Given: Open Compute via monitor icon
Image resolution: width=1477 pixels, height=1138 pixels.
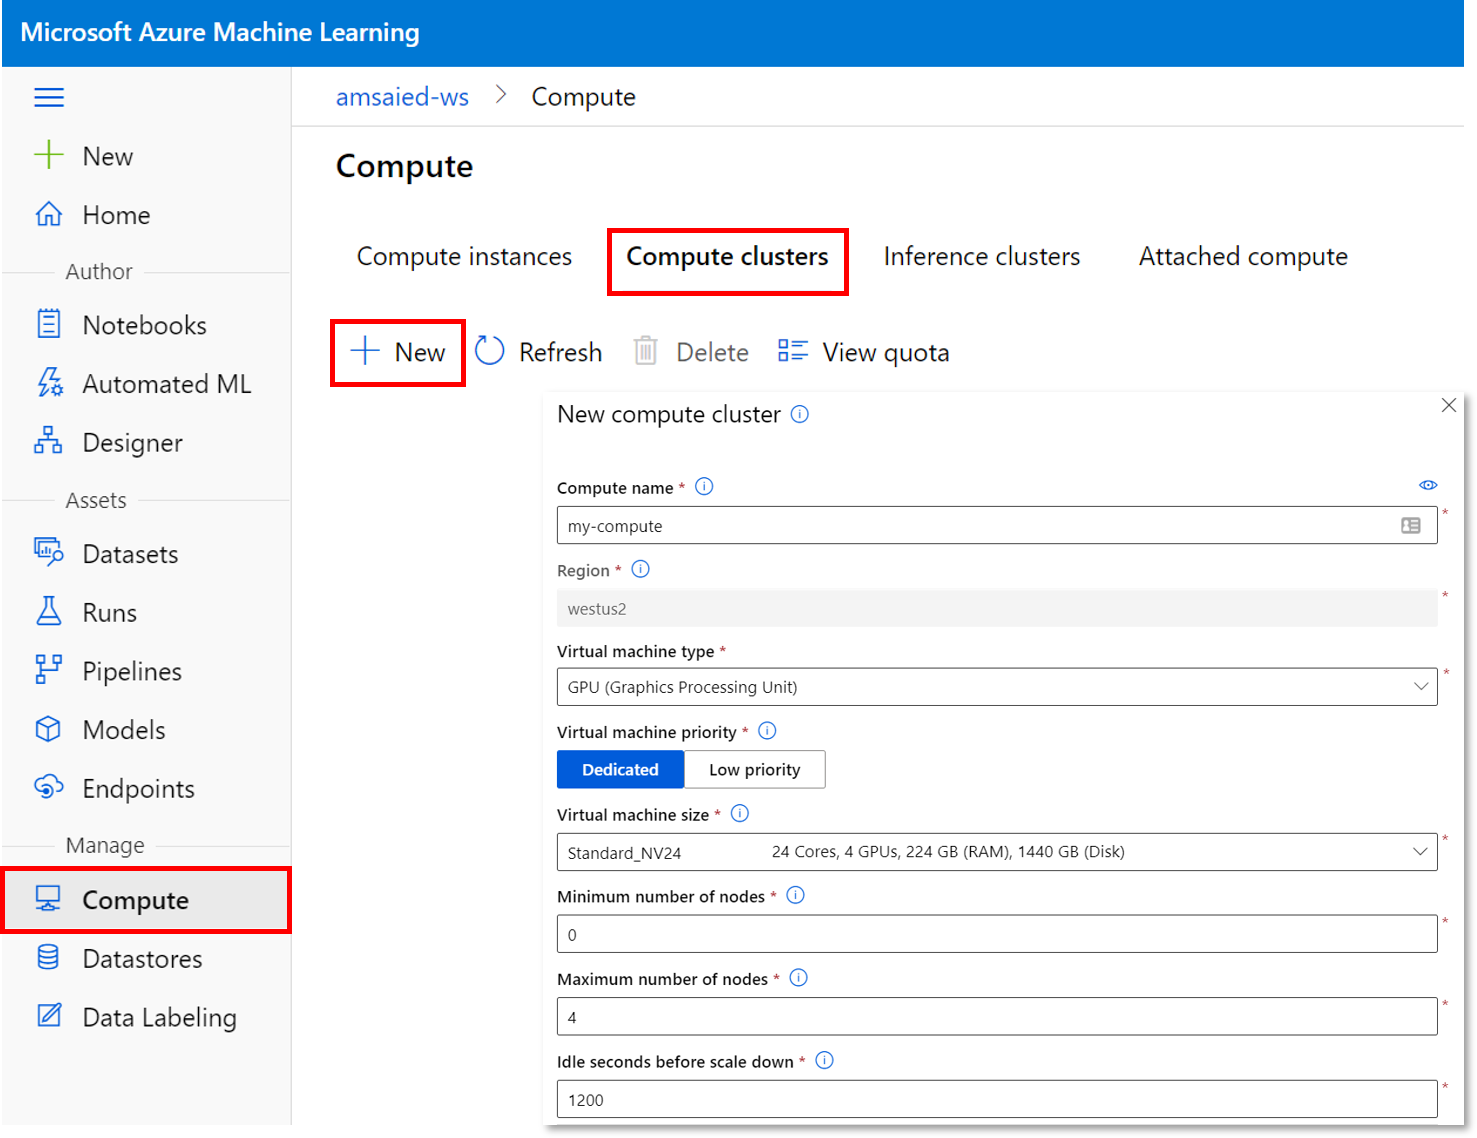Looking at the screenshot, I should (x=48, y=899).
